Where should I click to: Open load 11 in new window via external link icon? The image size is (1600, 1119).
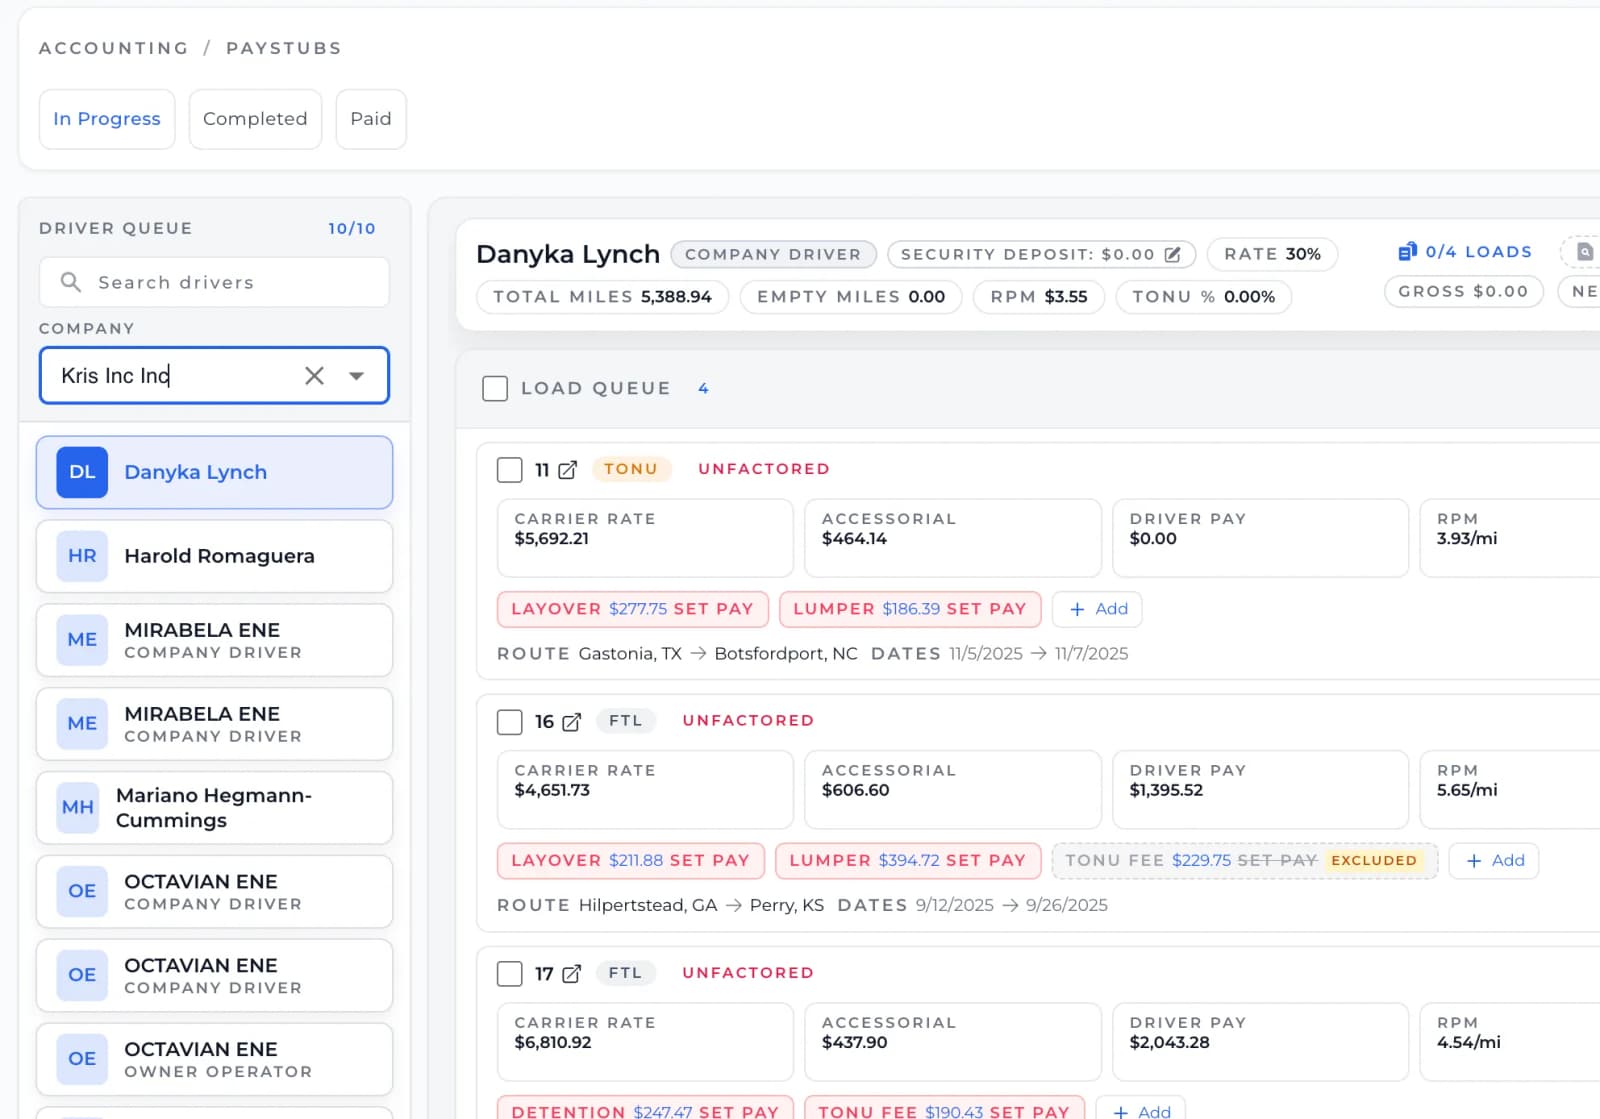tap(567, 470)
